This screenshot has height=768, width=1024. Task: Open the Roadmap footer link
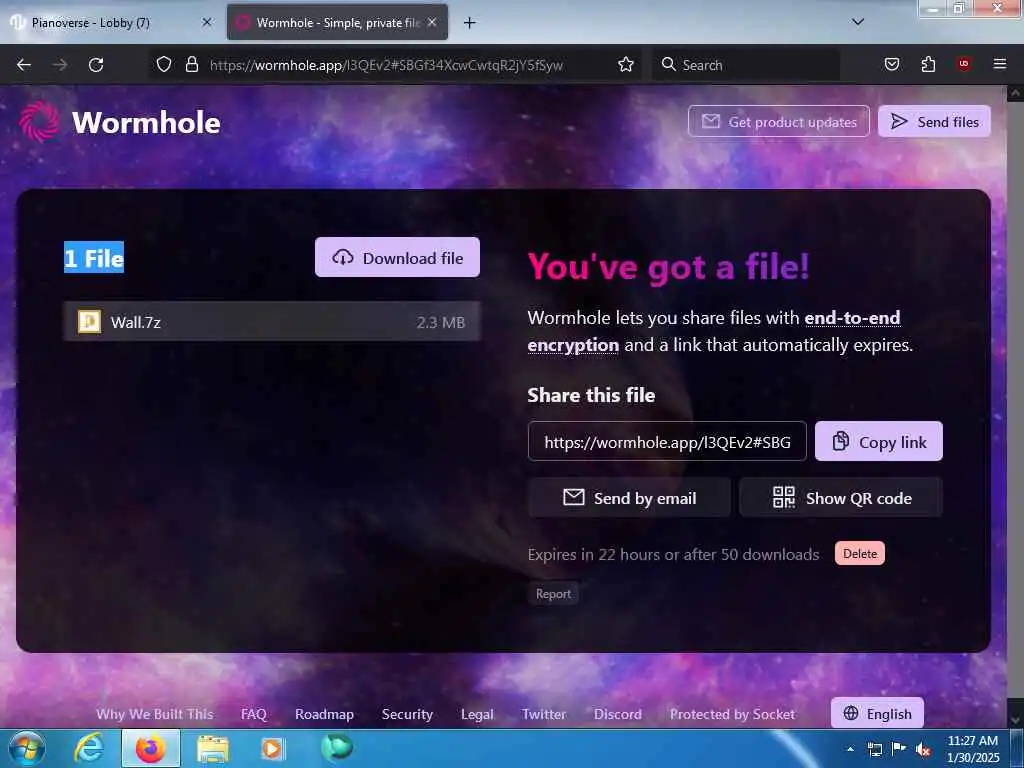point(324,714)
